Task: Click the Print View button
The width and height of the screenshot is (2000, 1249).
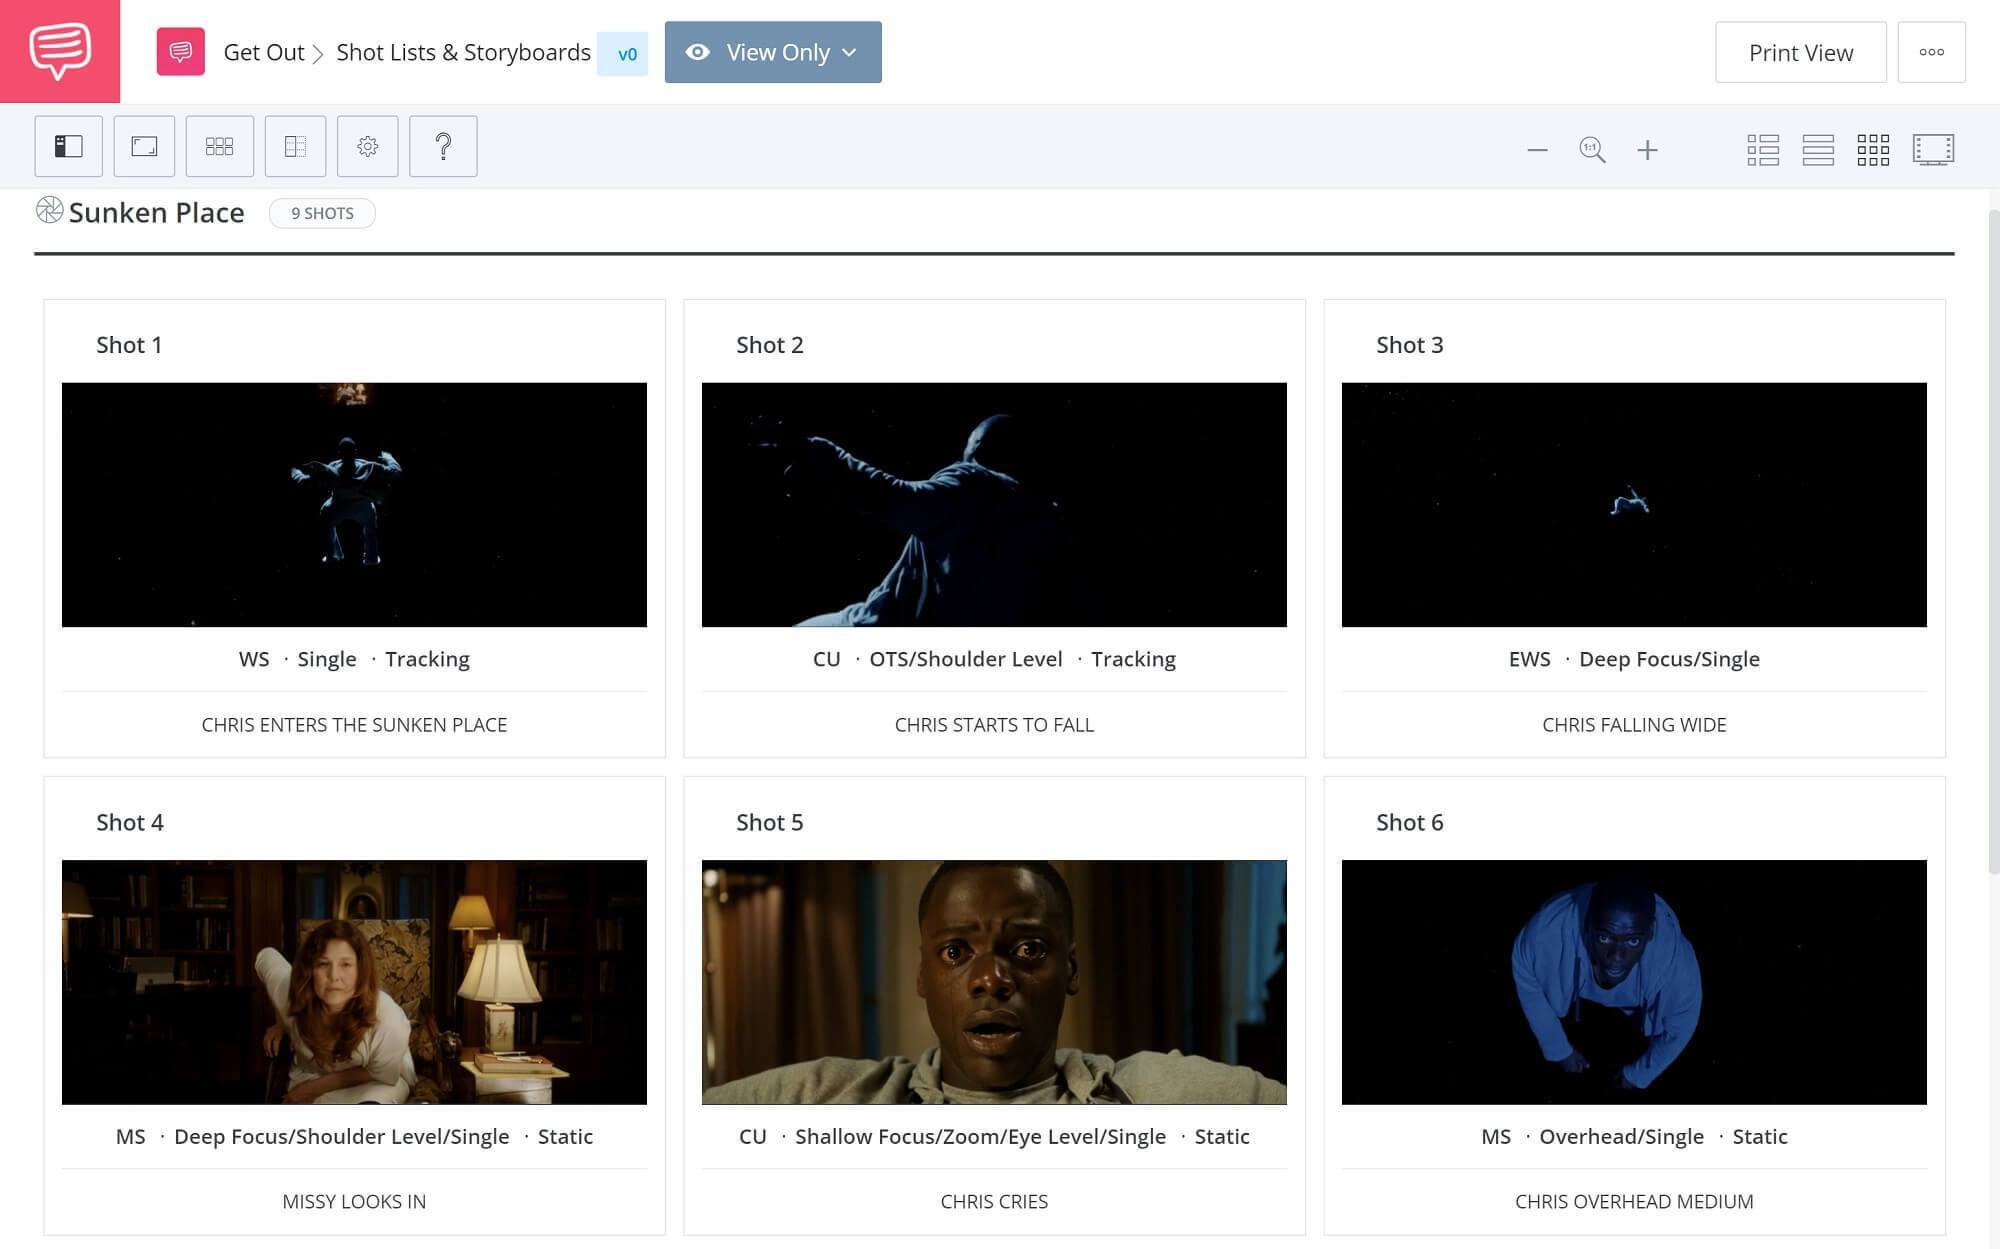Action: click(x=1801, y=52)
